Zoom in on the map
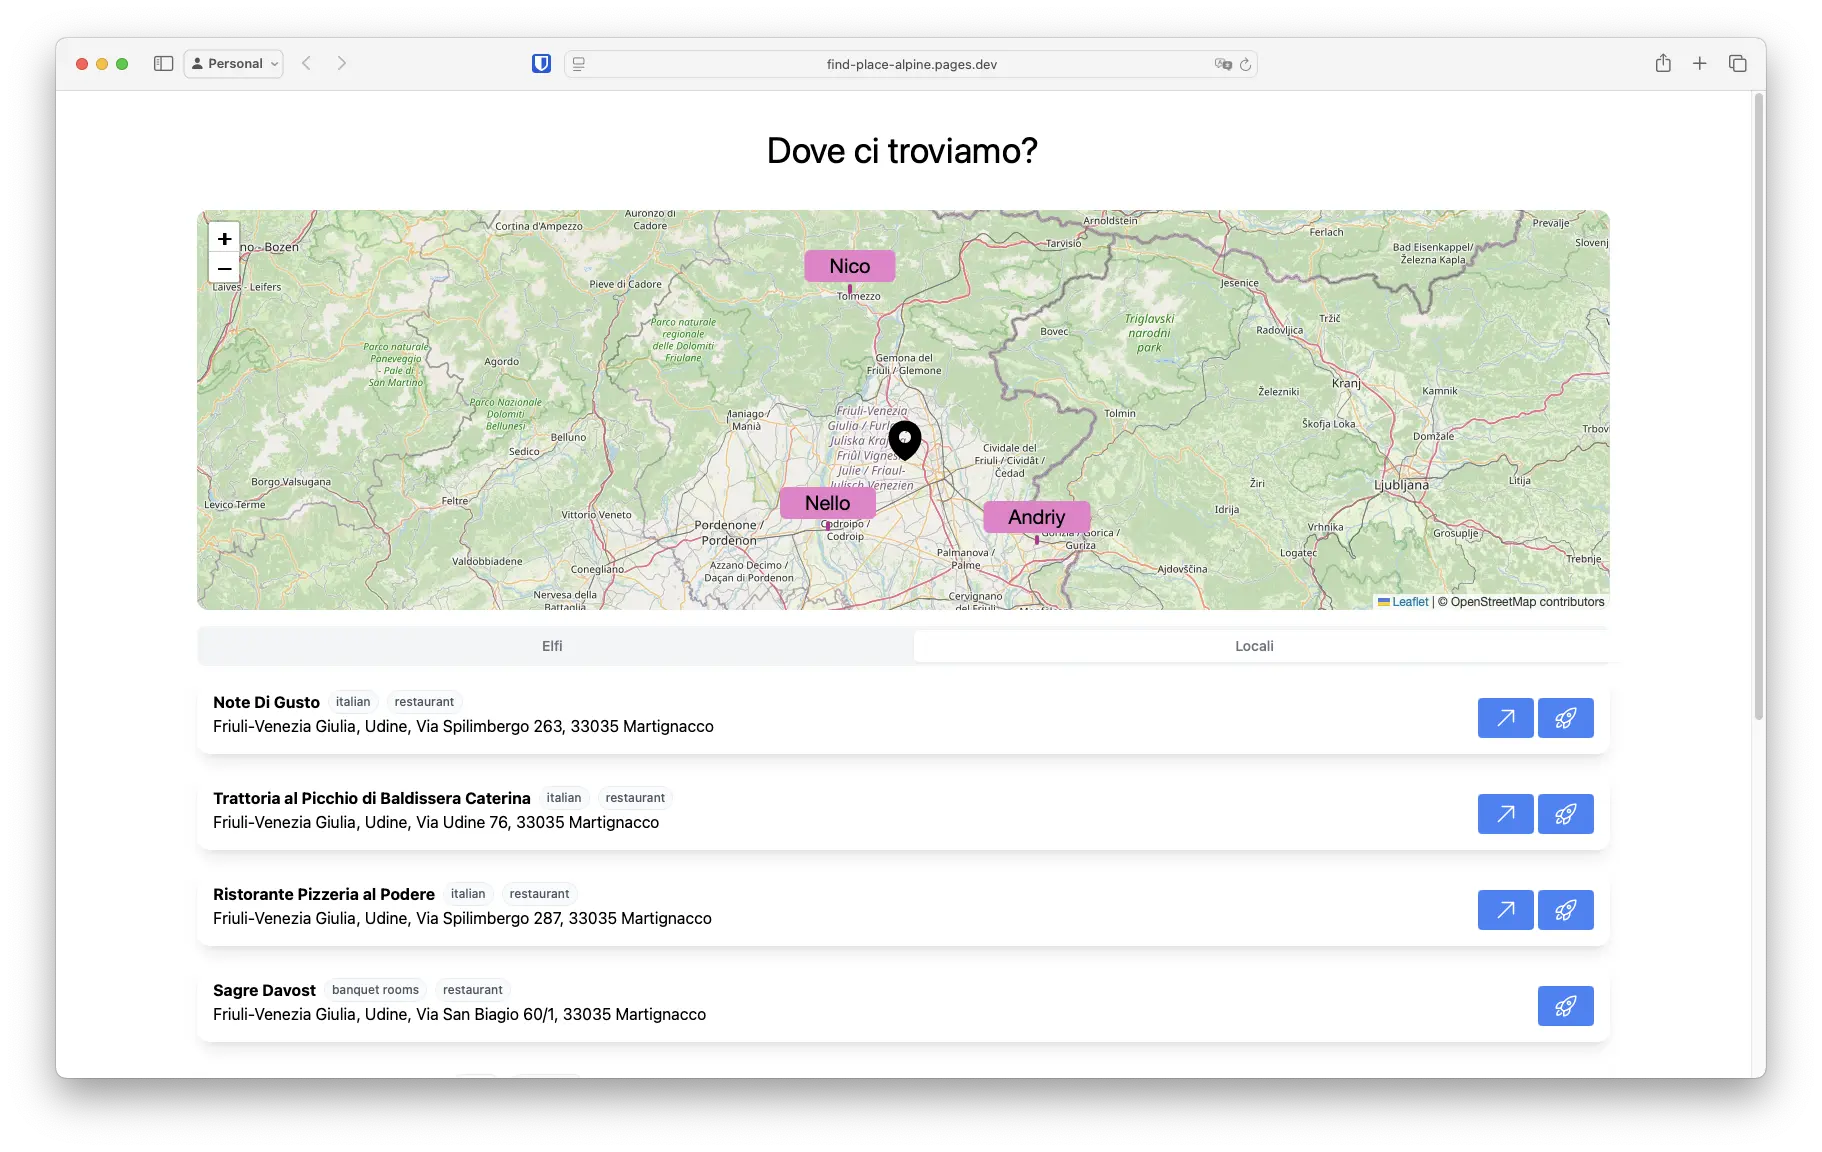 tap(224, 239)
